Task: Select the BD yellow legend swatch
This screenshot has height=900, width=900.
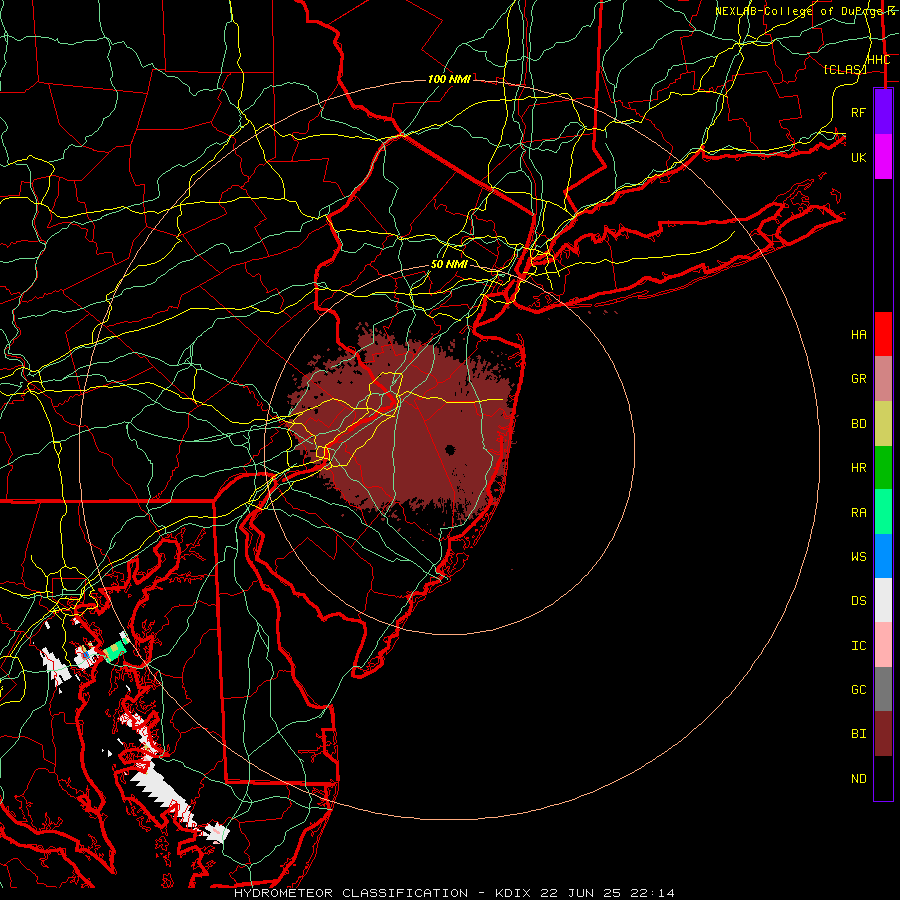Action: click(x=883, y=424)
